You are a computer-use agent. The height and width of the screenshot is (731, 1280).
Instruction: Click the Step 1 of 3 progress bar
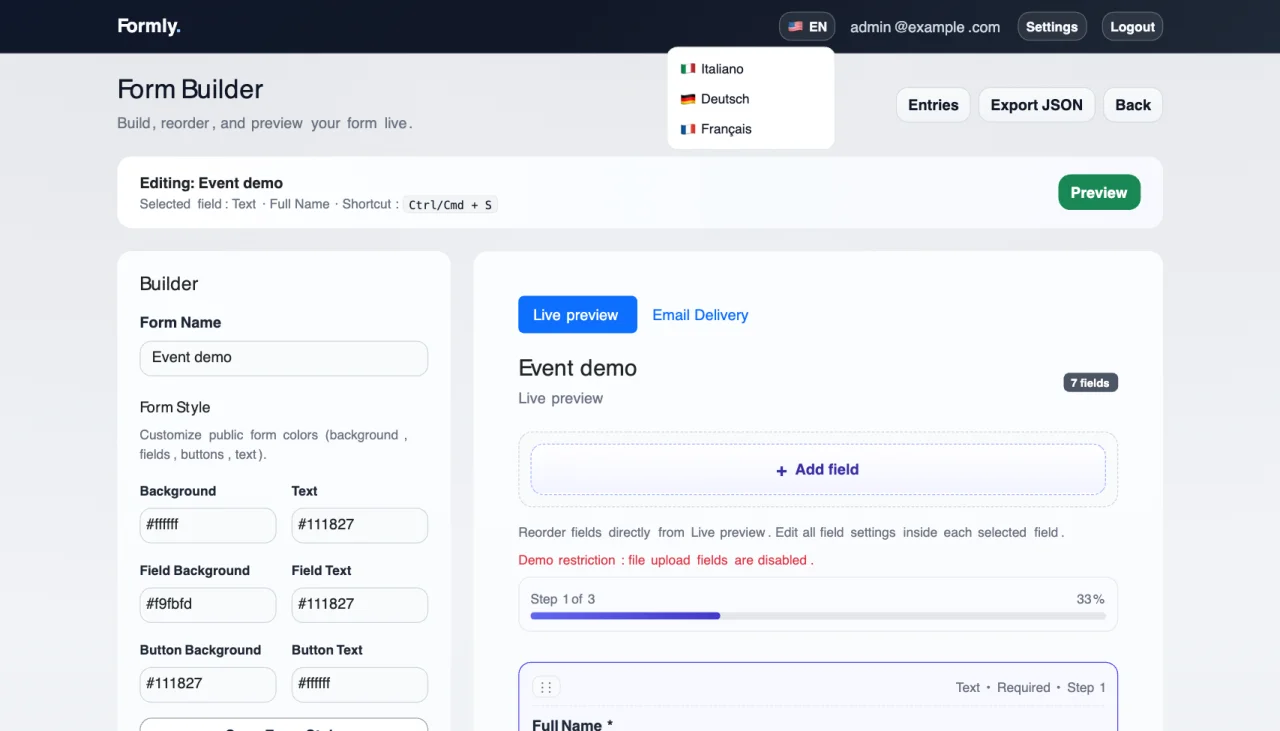(818, 616)
